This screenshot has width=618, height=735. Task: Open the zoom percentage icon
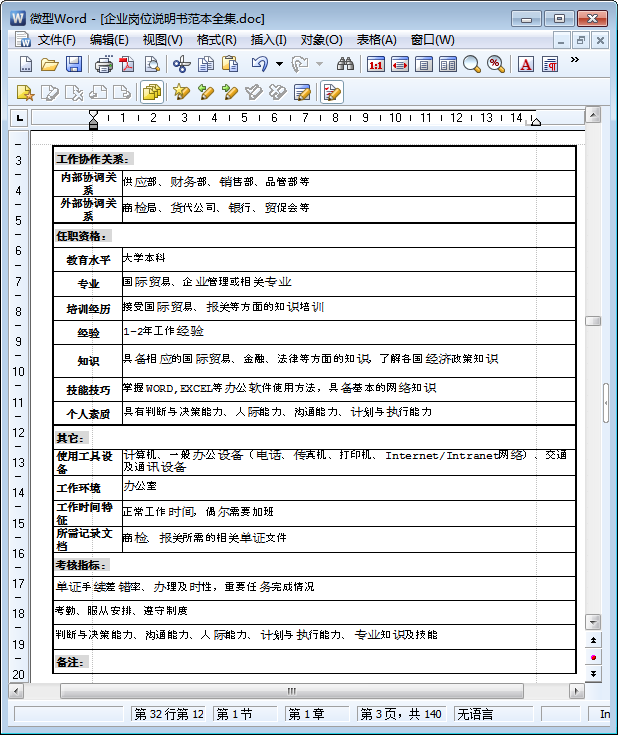pos(496,64)
